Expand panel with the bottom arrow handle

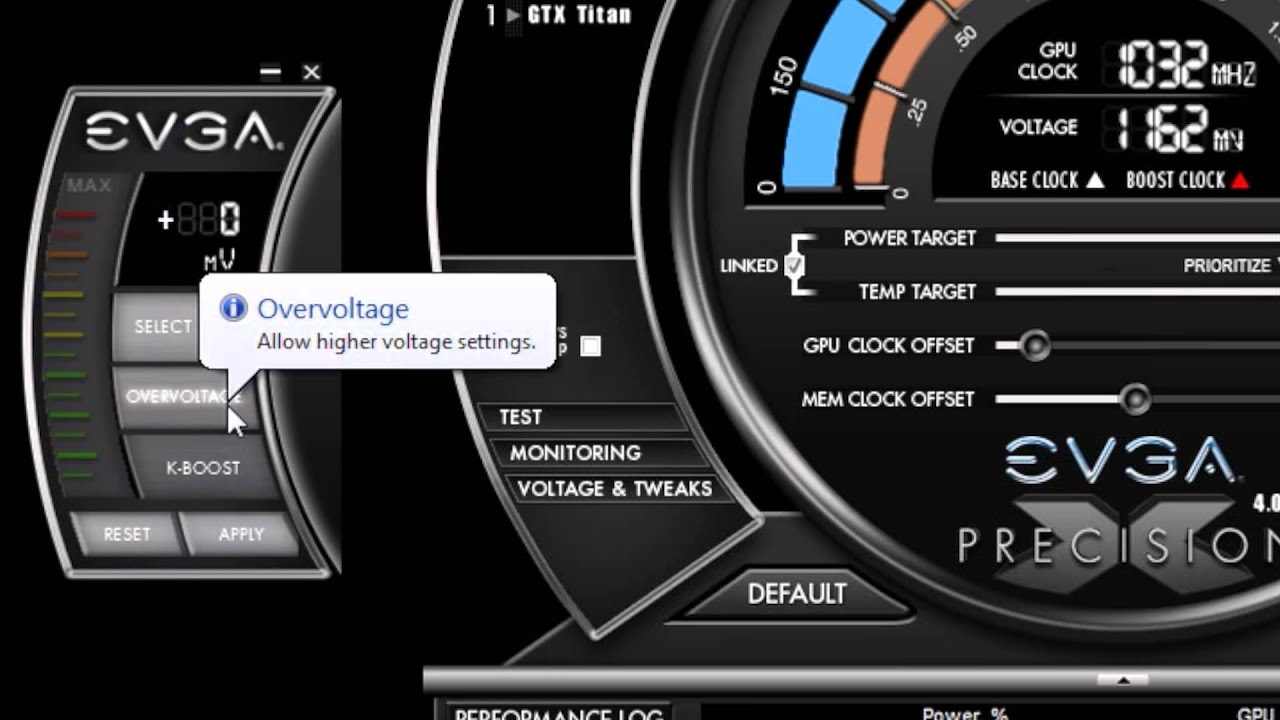pyautogui.click(x=1123, y=679)
